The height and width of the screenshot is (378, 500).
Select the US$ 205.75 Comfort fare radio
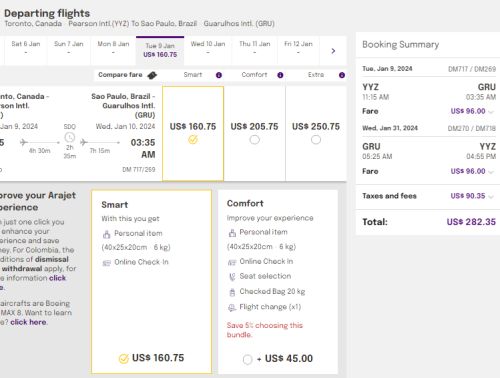tap(254, 140)
